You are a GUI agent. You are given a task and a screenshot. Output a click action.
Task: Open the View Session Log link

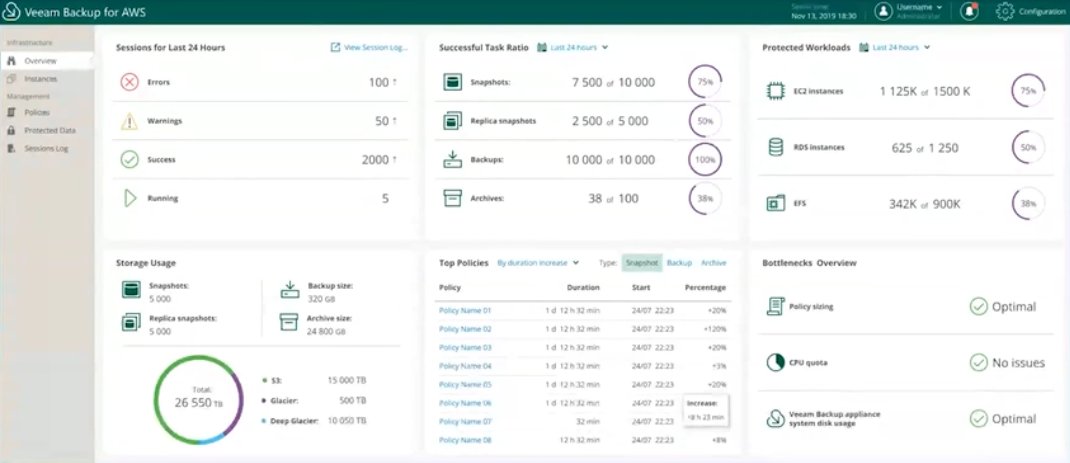(x=369, y=48)
